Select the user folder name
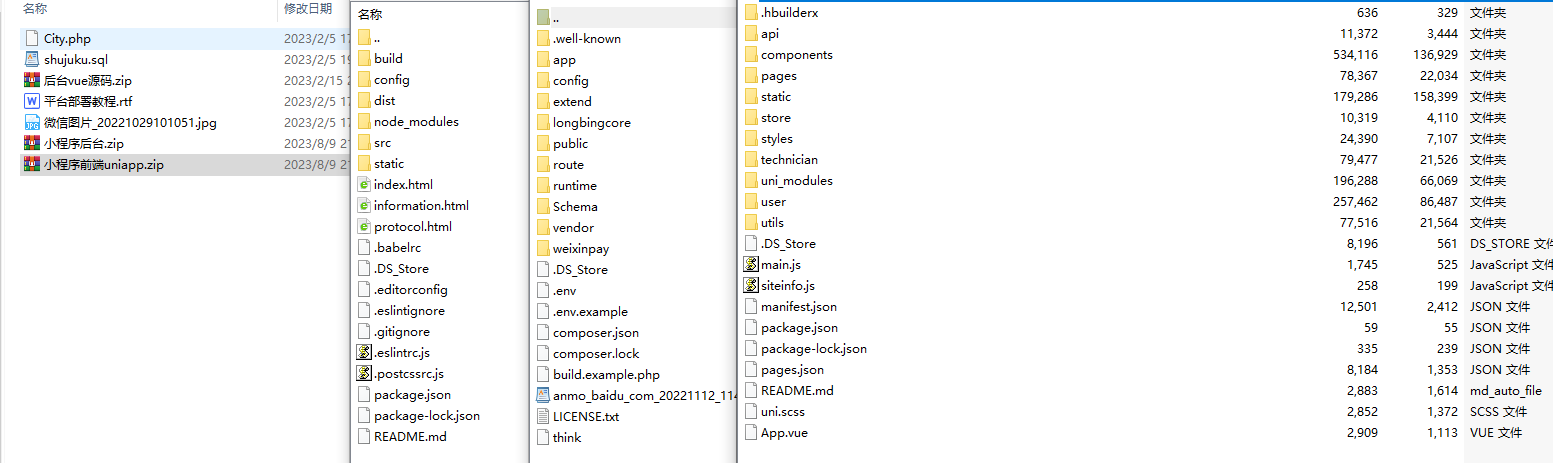This screenshot has height=463, width=1553. click(774, 202)
